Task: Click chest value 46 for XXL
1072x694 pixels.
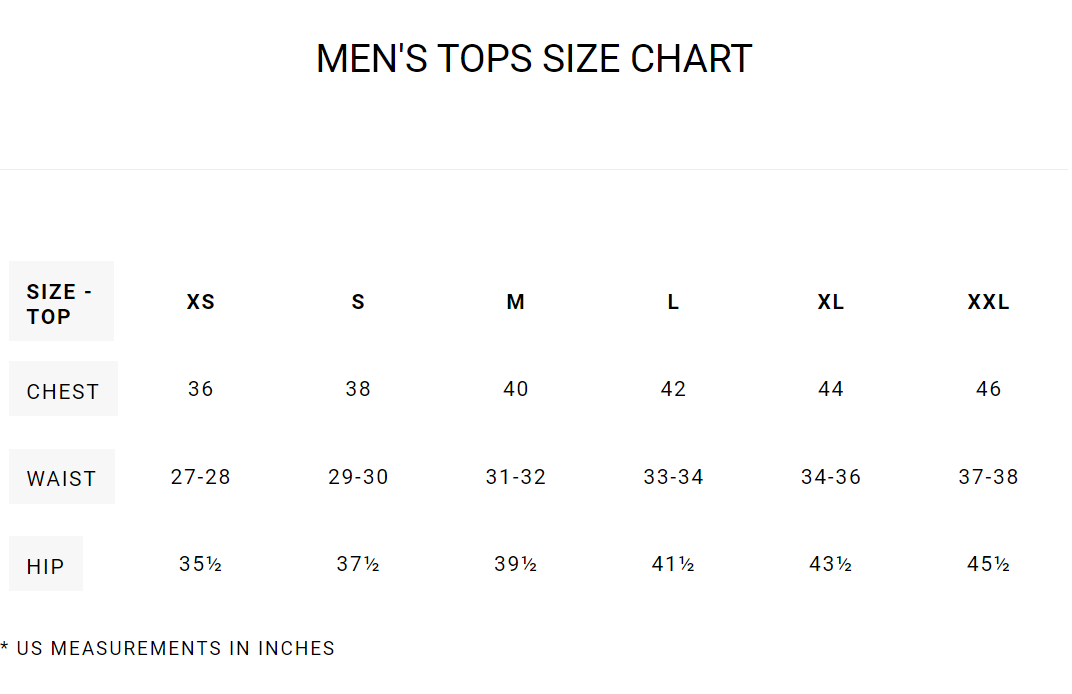Action: point(988,389)
